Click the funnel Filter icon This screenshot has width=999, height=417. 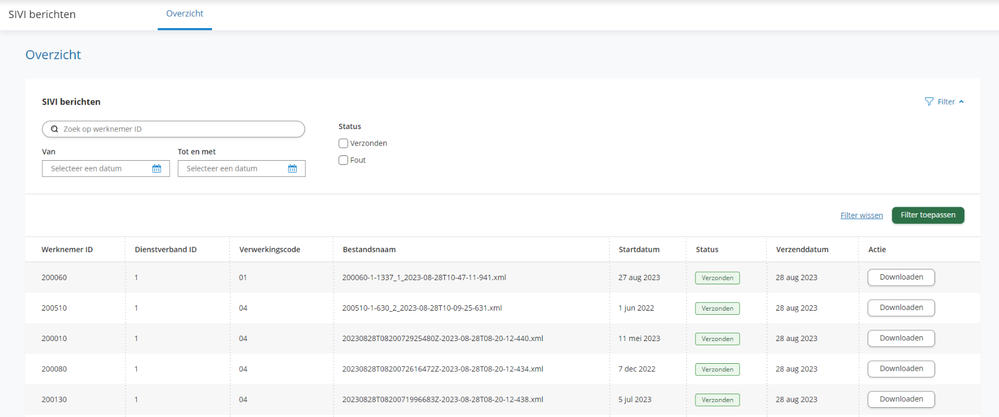tap(929, 102)
